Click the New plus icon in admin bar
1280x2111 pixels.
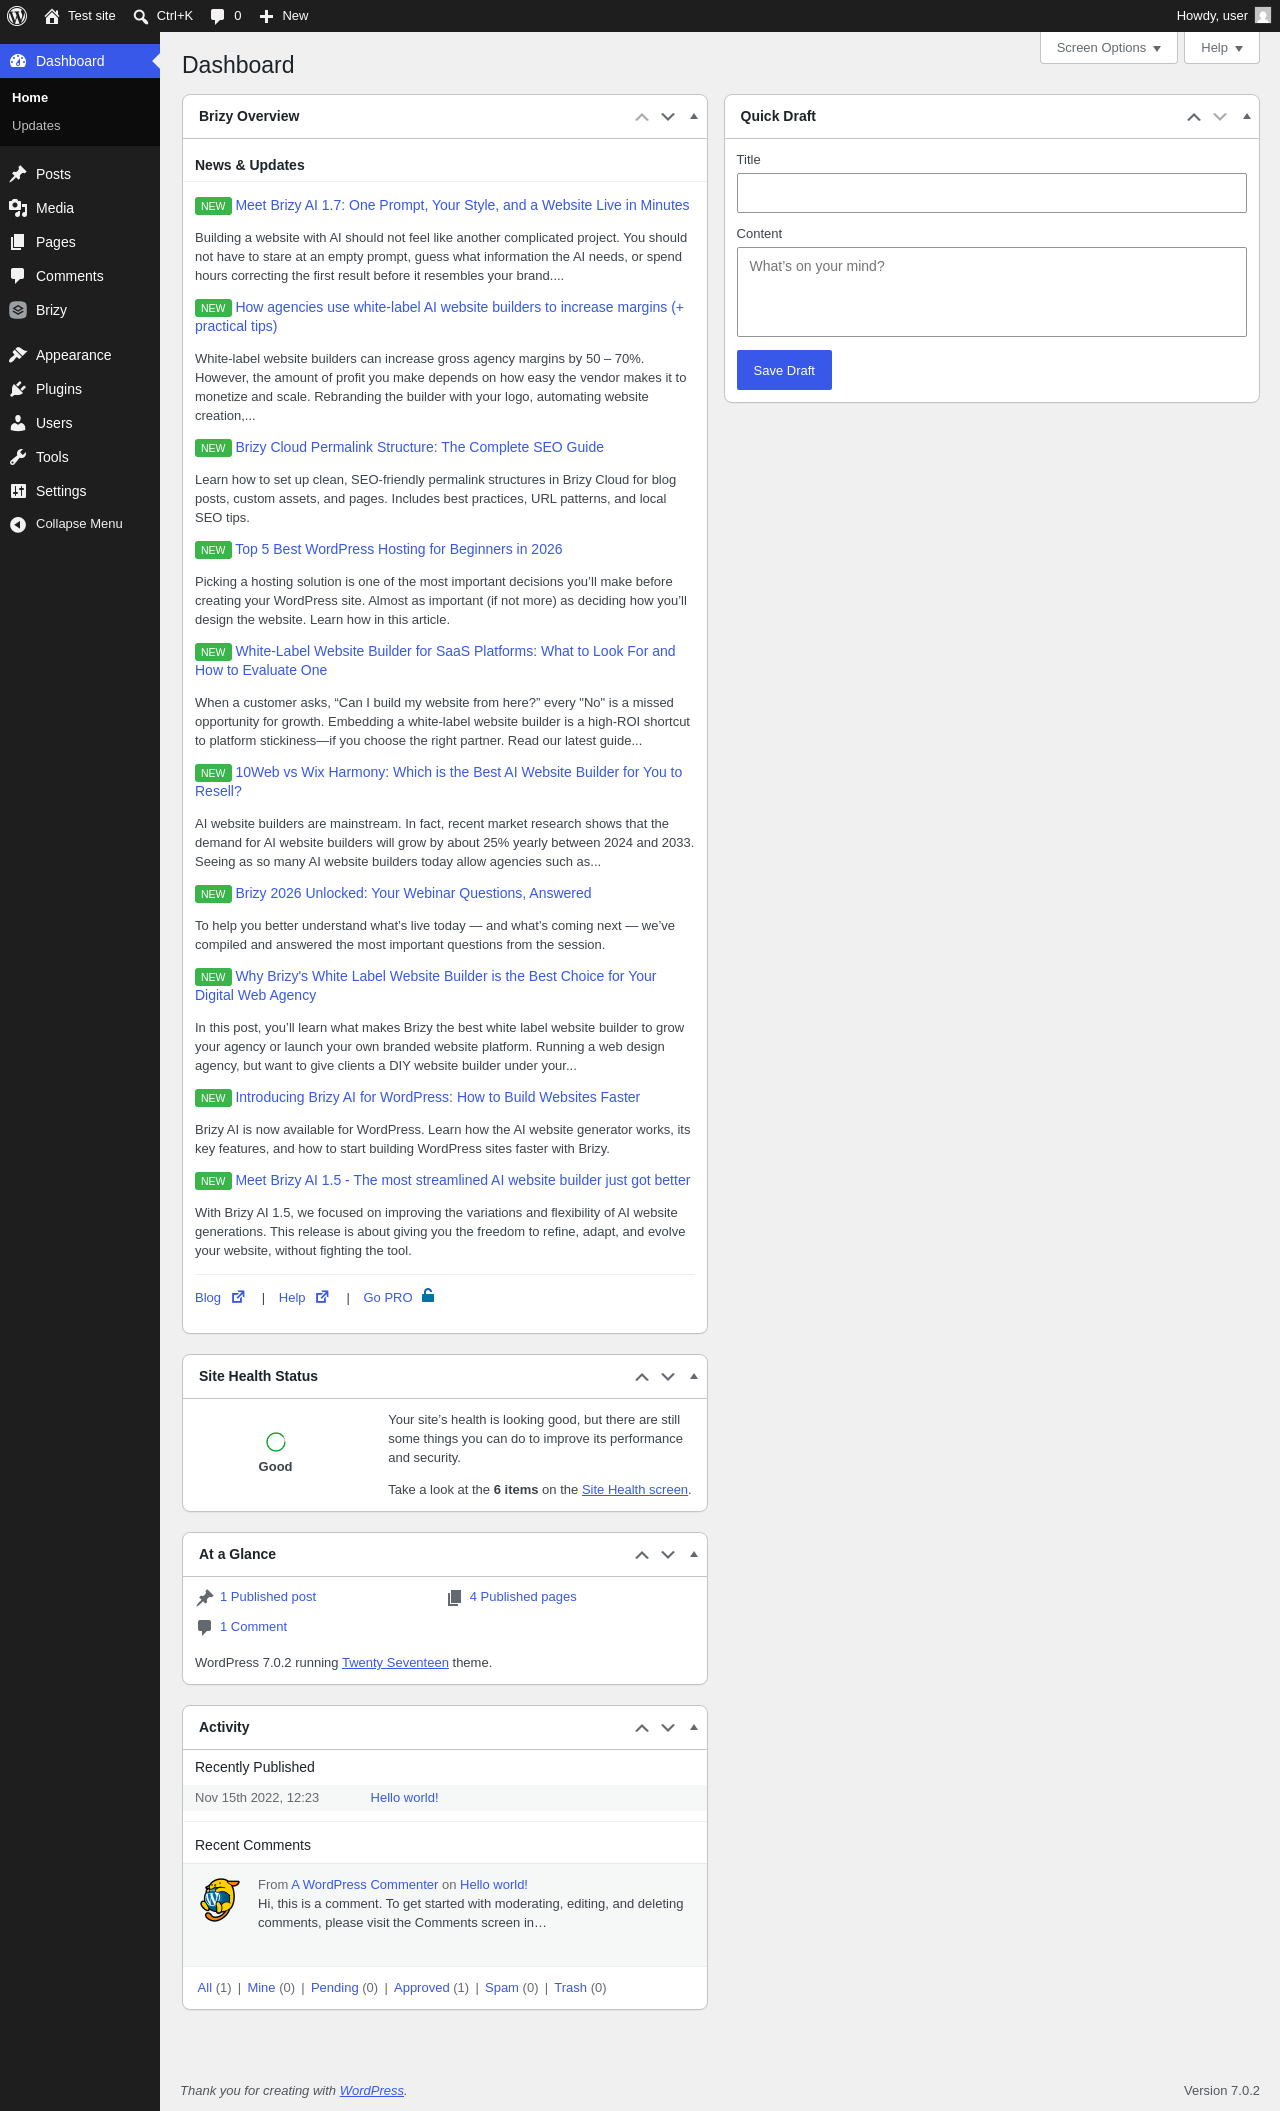(x=267, y=16)
